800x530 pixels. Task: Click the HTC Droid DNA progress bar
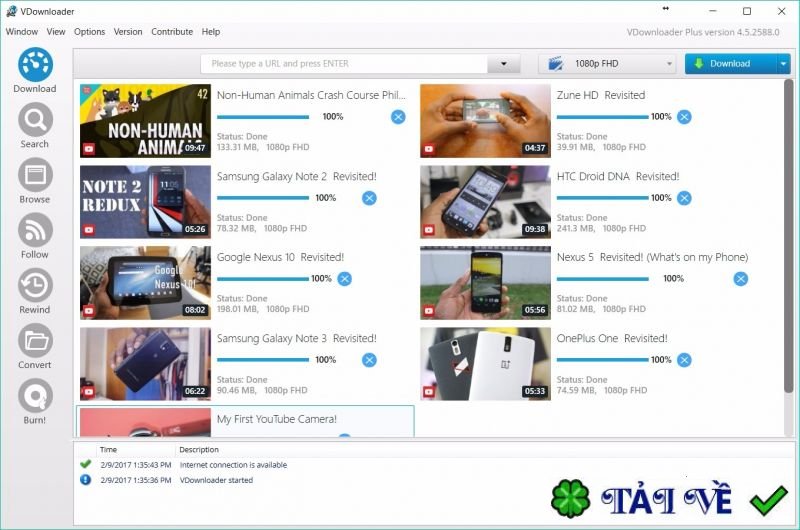coord(602,198)
